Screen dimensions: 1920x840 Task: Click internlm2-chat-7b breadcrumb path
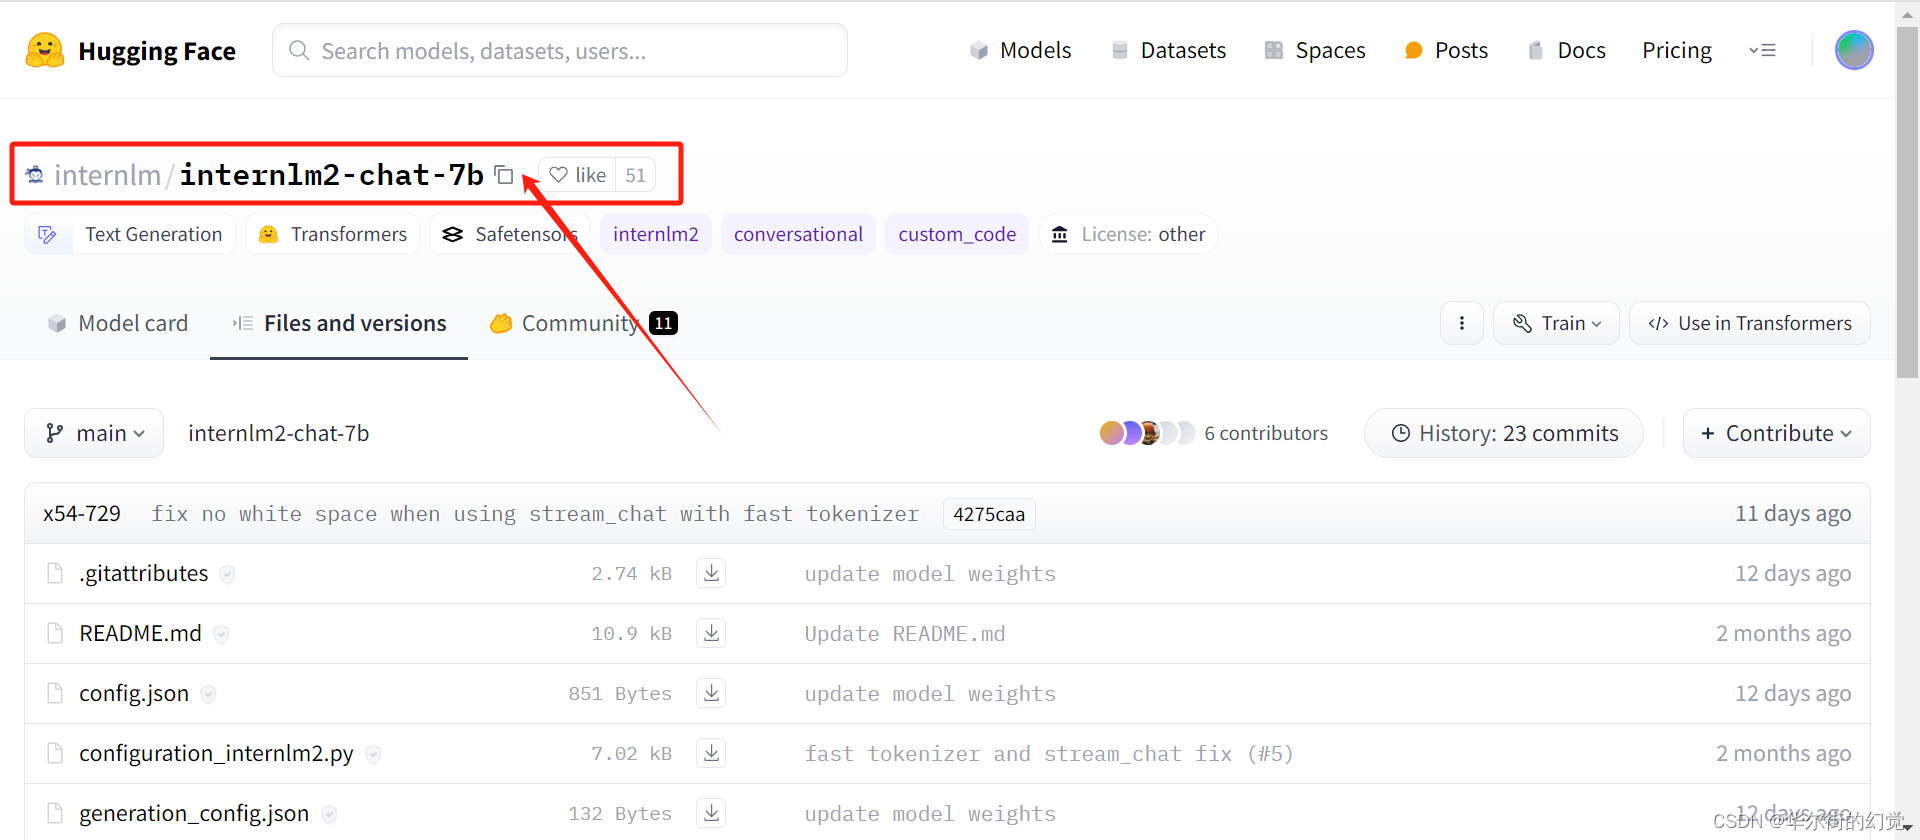[x=279, y=433]
